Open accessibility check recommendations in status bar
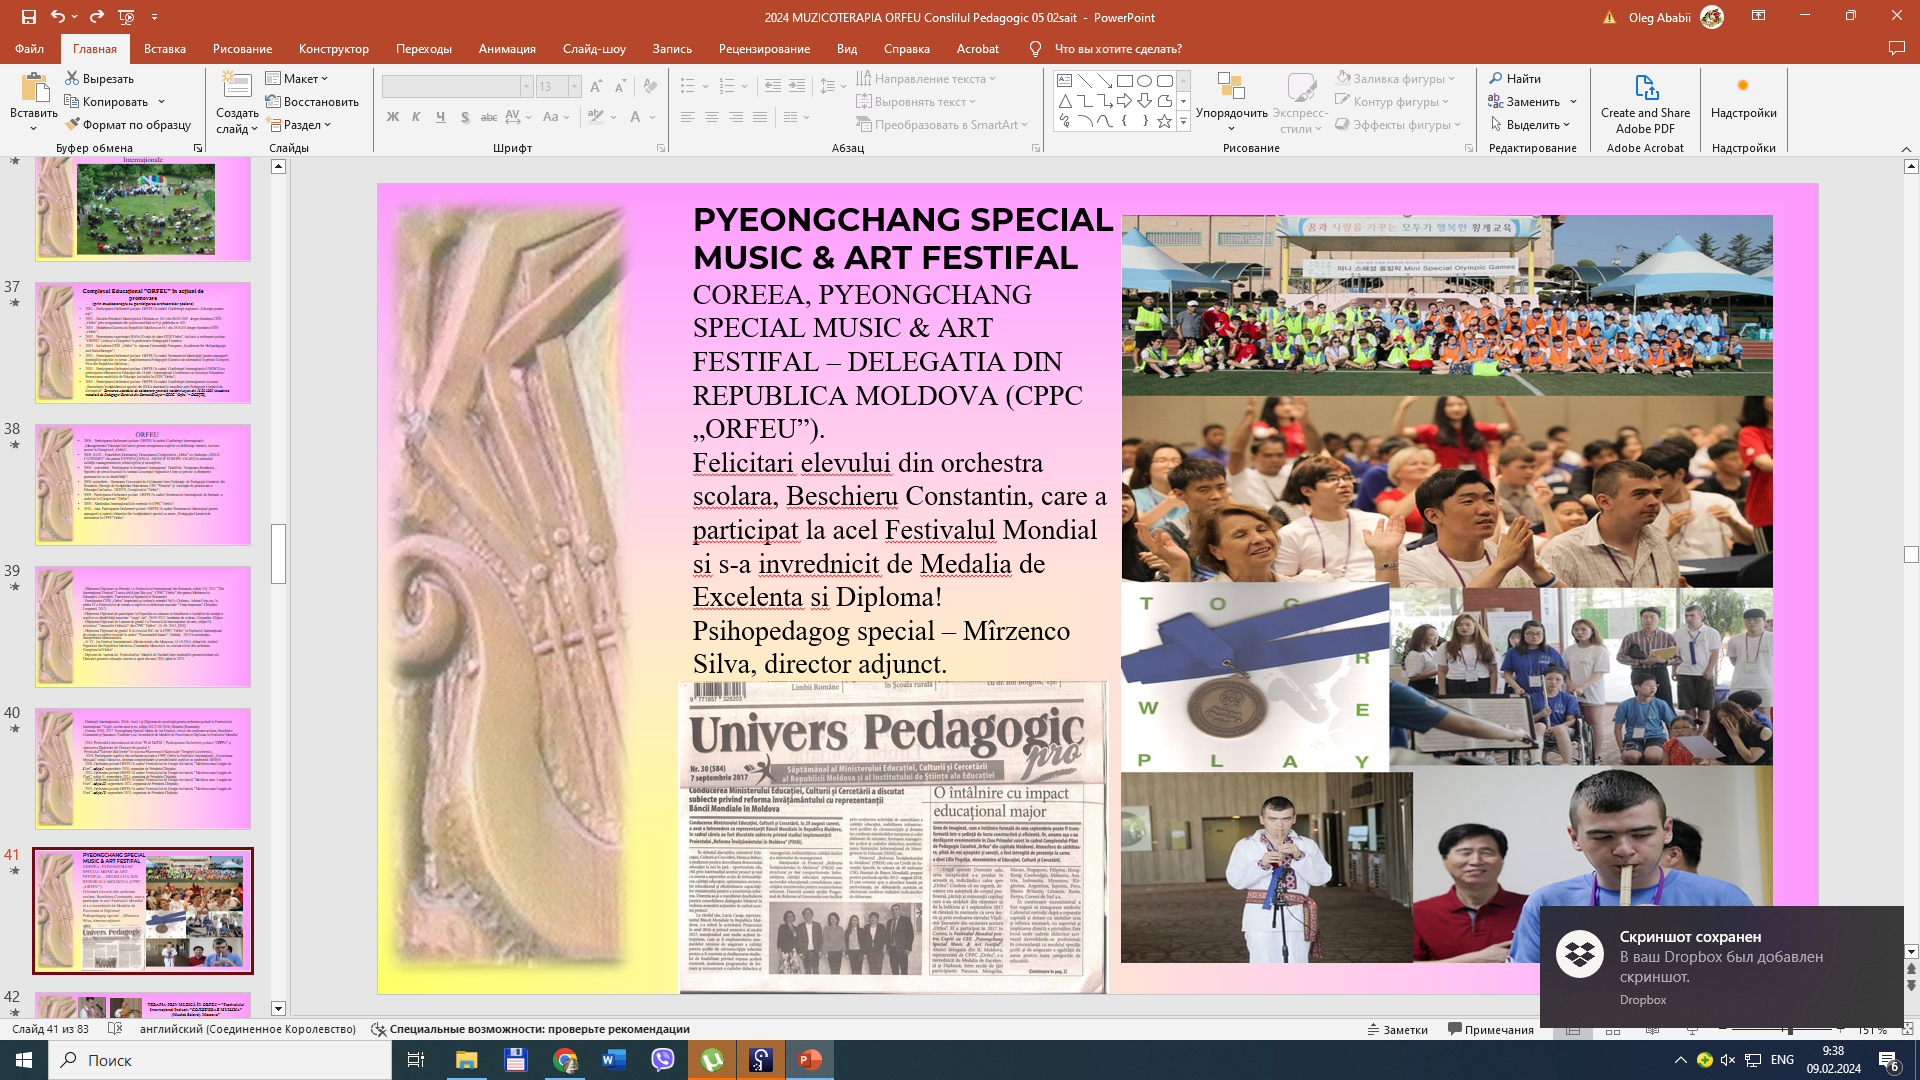 click(530, 1029)
